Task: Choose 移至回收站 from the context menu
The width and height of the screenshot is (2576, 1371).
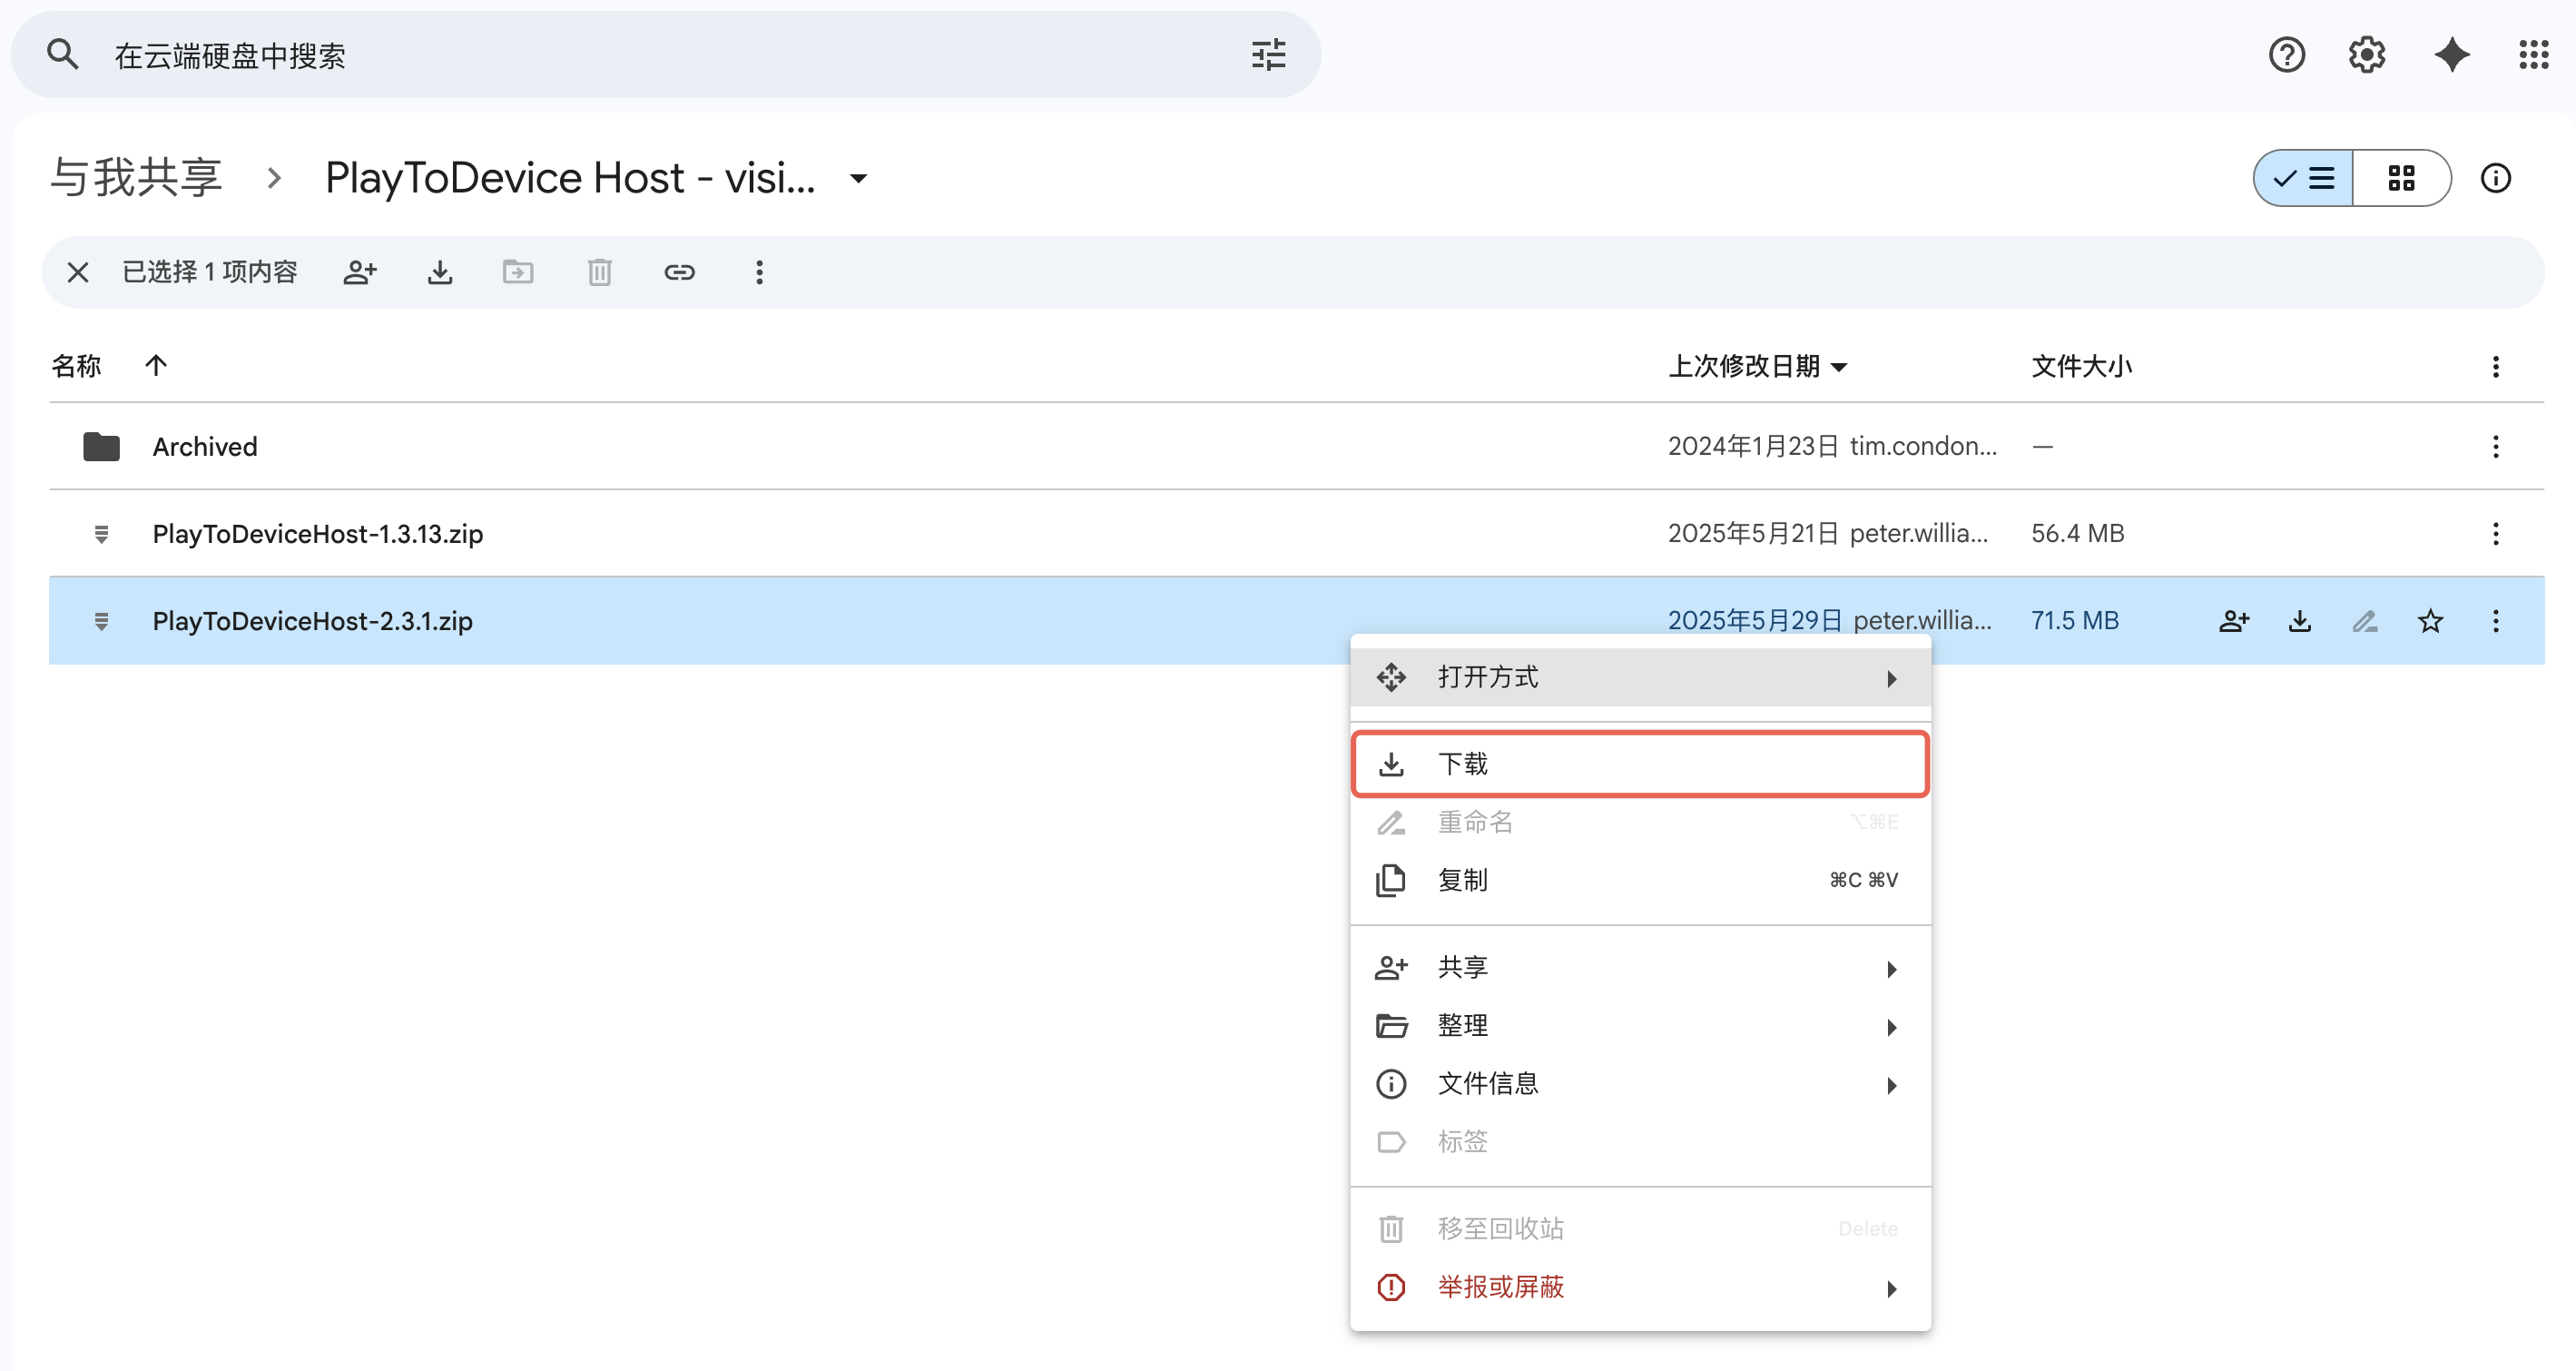Action: [x=1640, y=1228]
